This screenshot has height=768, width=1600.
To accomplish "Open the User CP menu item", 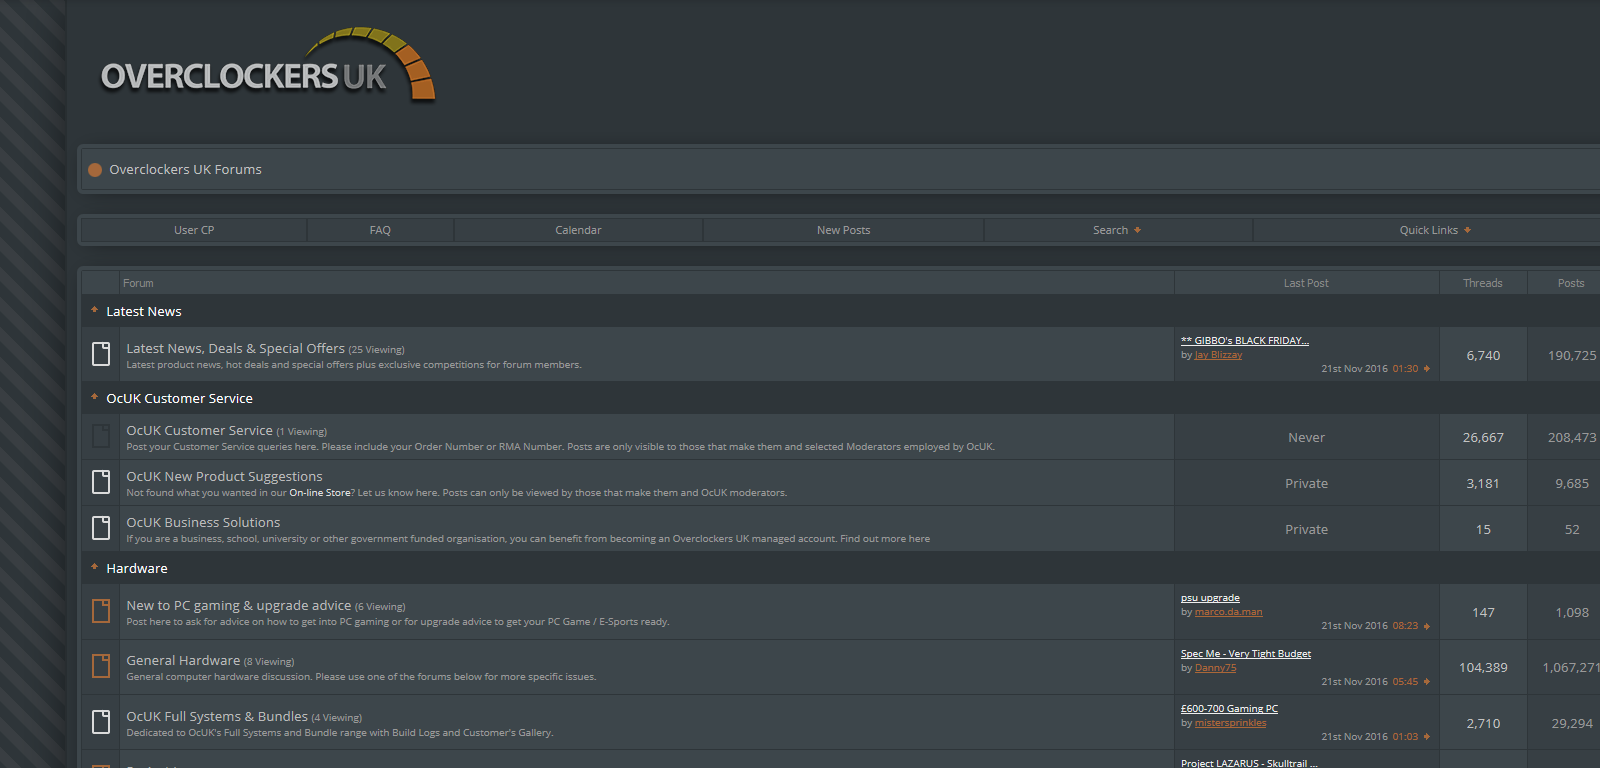I will coord(194,230).
